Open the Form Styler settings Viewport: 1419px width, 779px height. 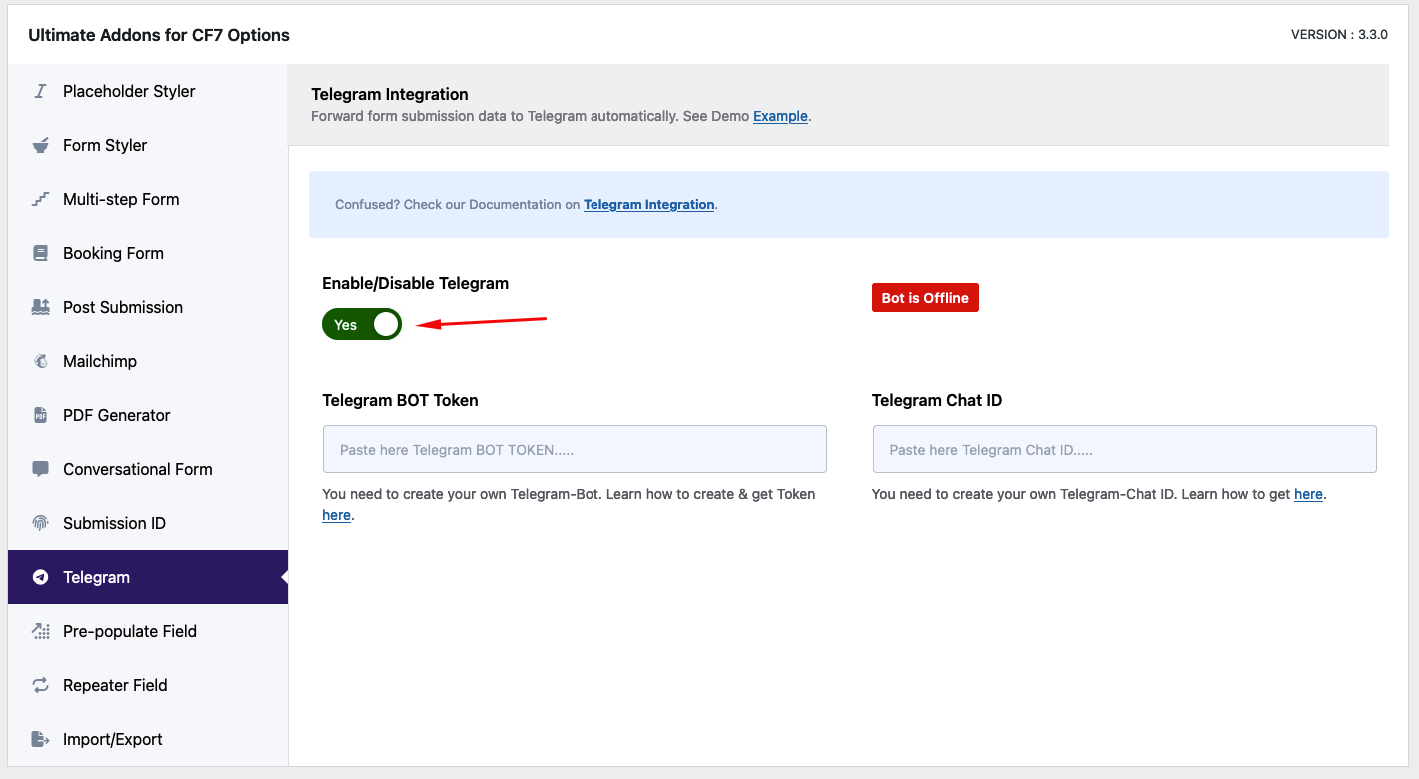coord(148,145)
